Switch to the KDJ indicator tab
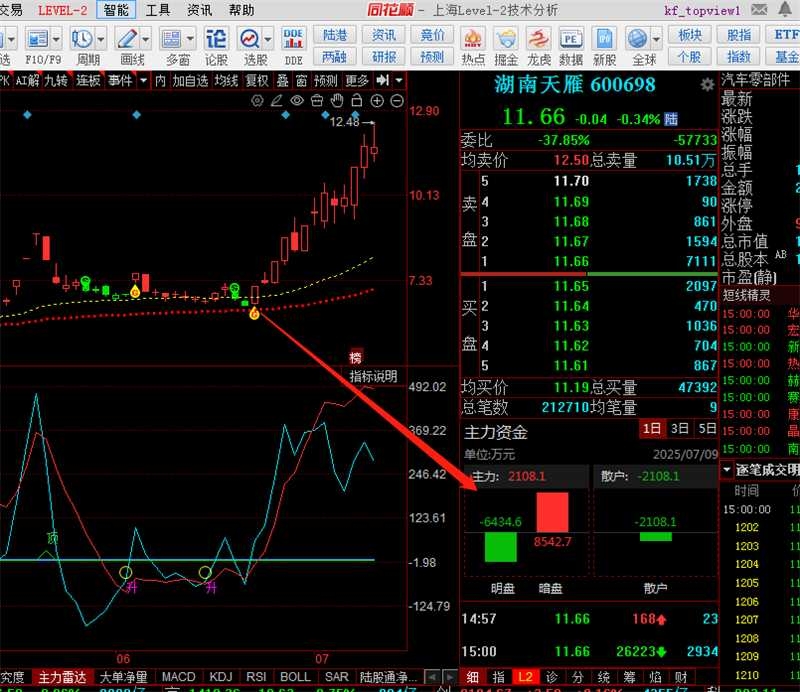Image resolution: width=800 pixels, height=692 pixels. tap(221, 677)
